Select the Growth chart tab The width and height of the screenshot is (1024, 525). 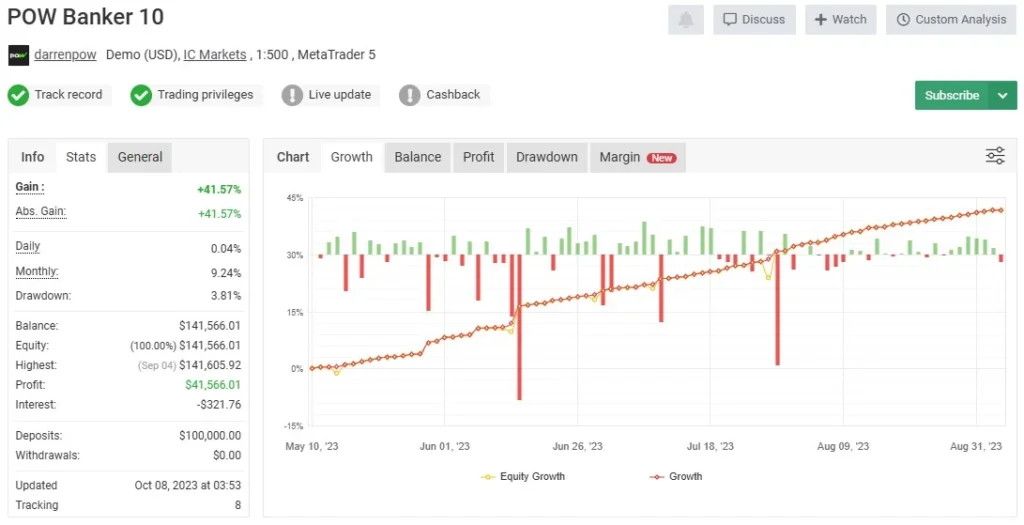coord(351,157)
